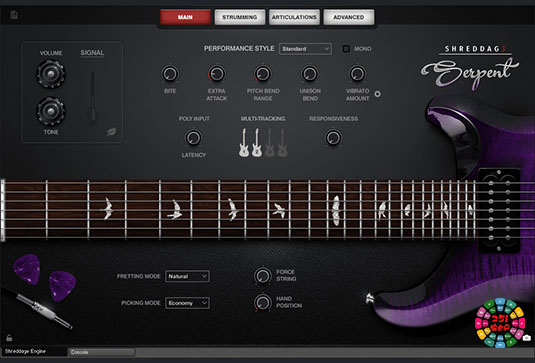Click the upper purple guitar pick
The image size is (535, 363).
point(27,269)
